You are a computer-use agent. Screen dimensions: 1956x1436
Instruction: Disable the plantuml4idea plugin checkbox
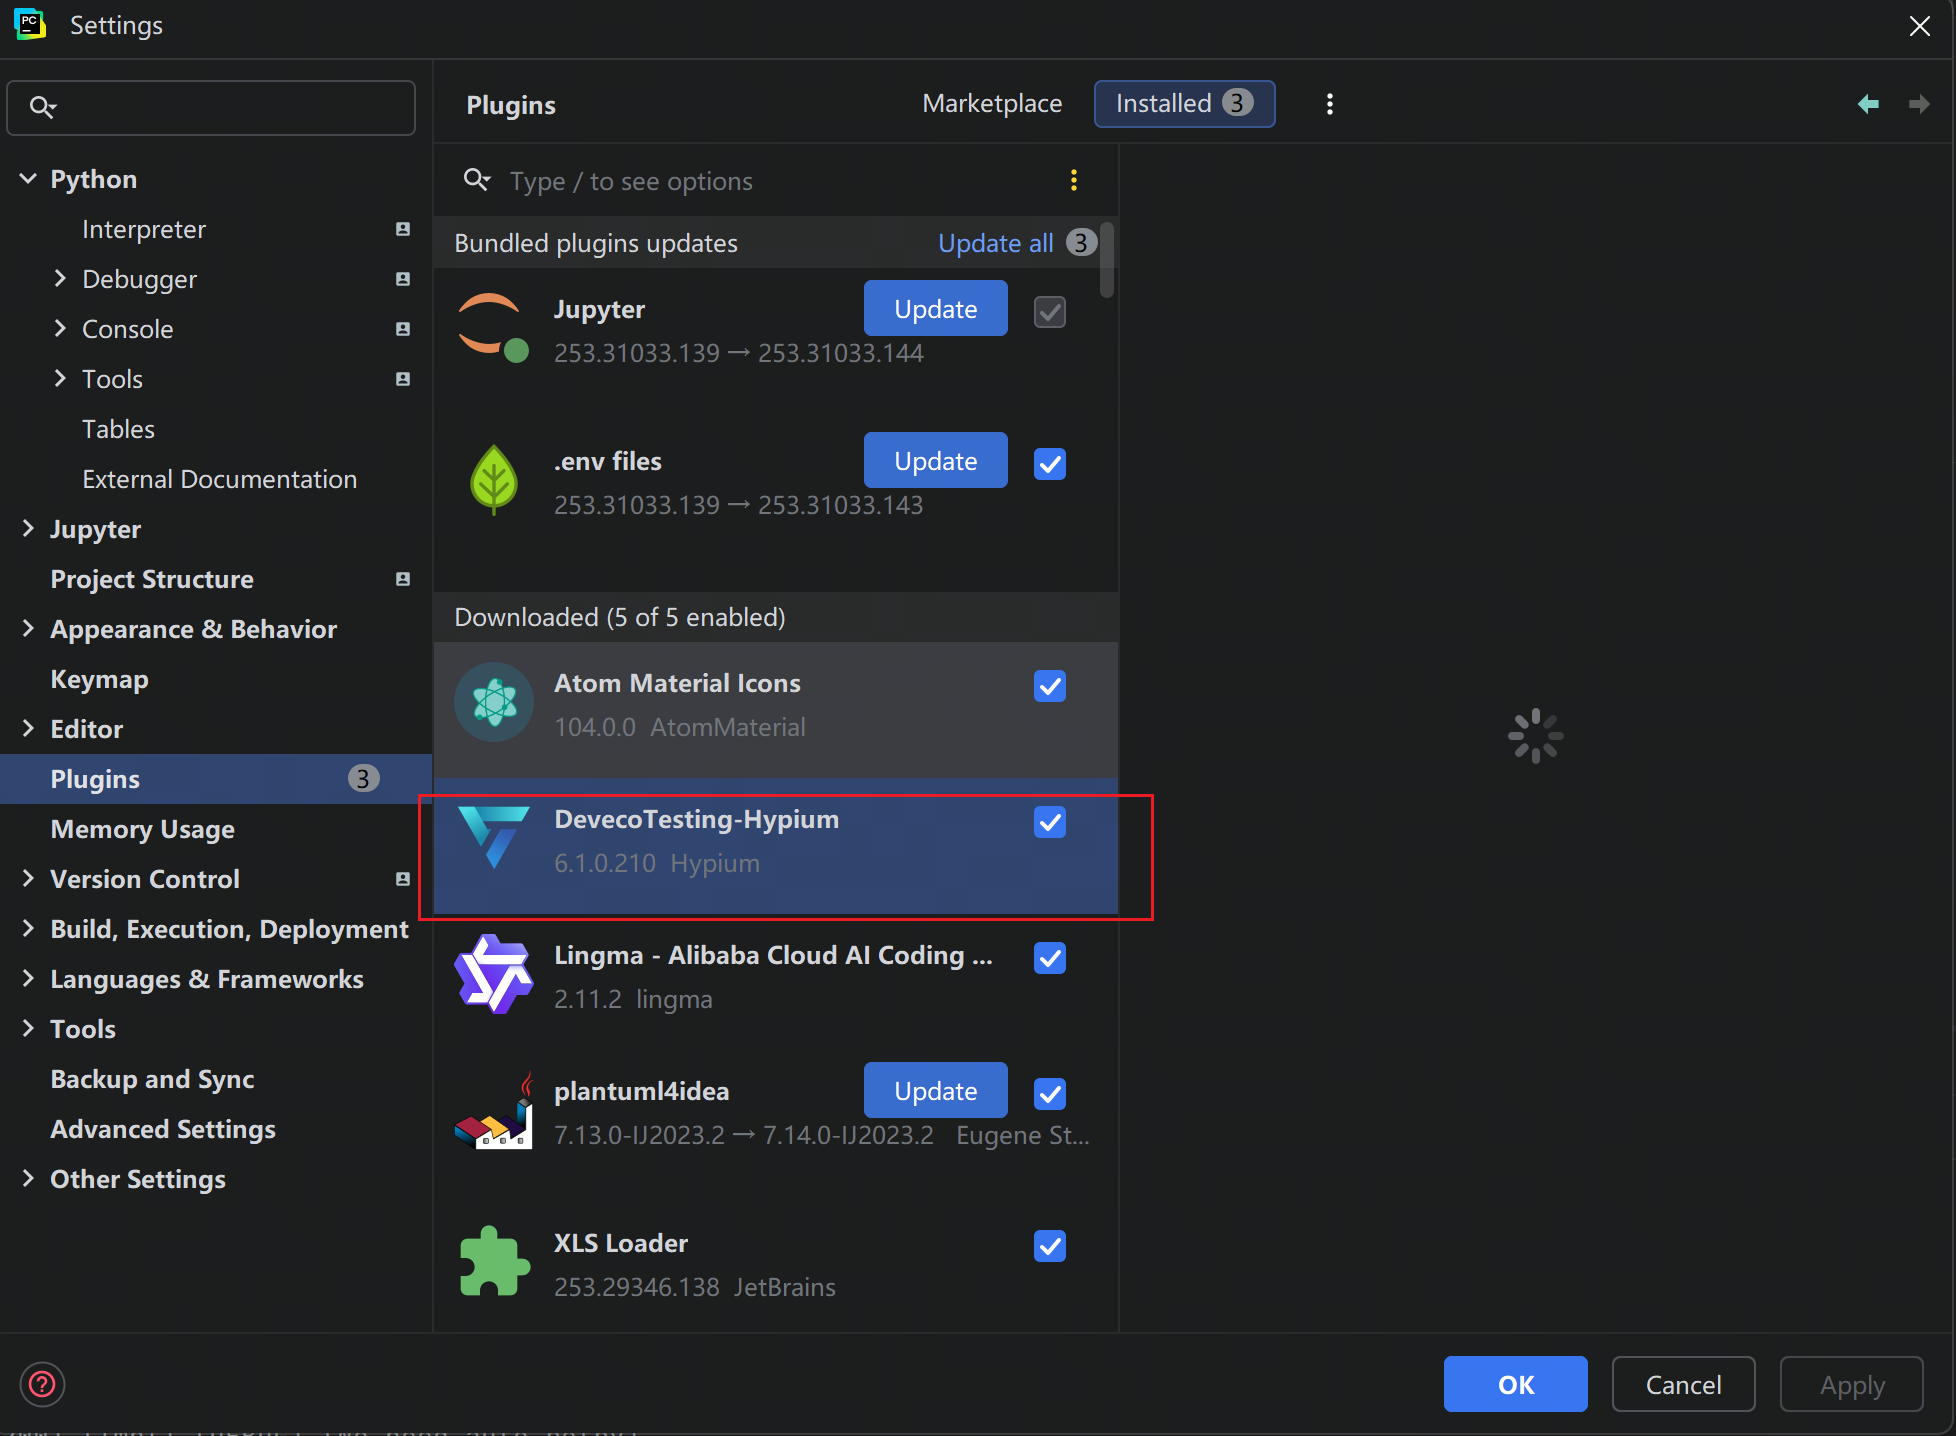(1050, 1094)
